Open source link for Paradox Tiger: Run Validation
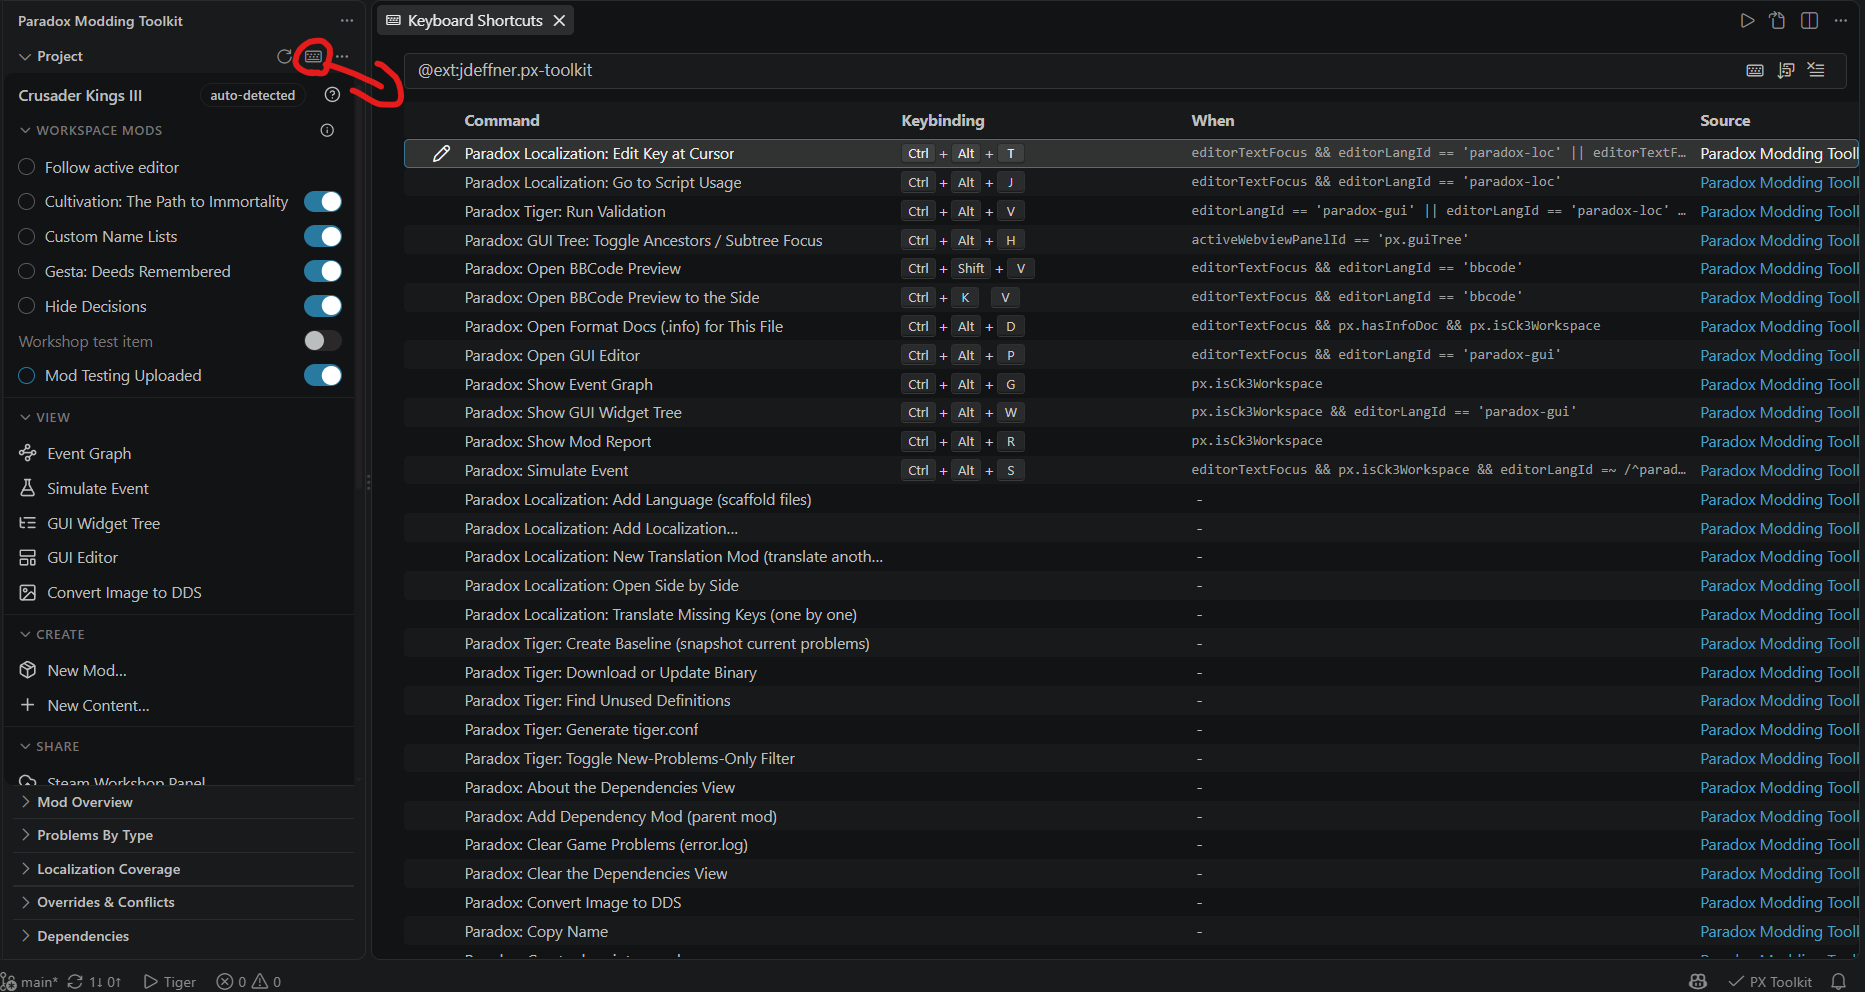Image resolution: width=1865 pixels, height=992 pixels. pos(1780,212)
